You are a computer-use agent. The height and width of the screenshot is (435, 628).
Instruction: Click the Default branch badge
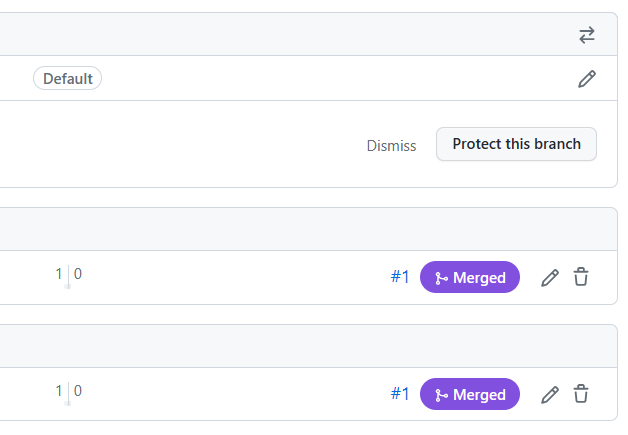pyautogui.click(x=67, y=78)
